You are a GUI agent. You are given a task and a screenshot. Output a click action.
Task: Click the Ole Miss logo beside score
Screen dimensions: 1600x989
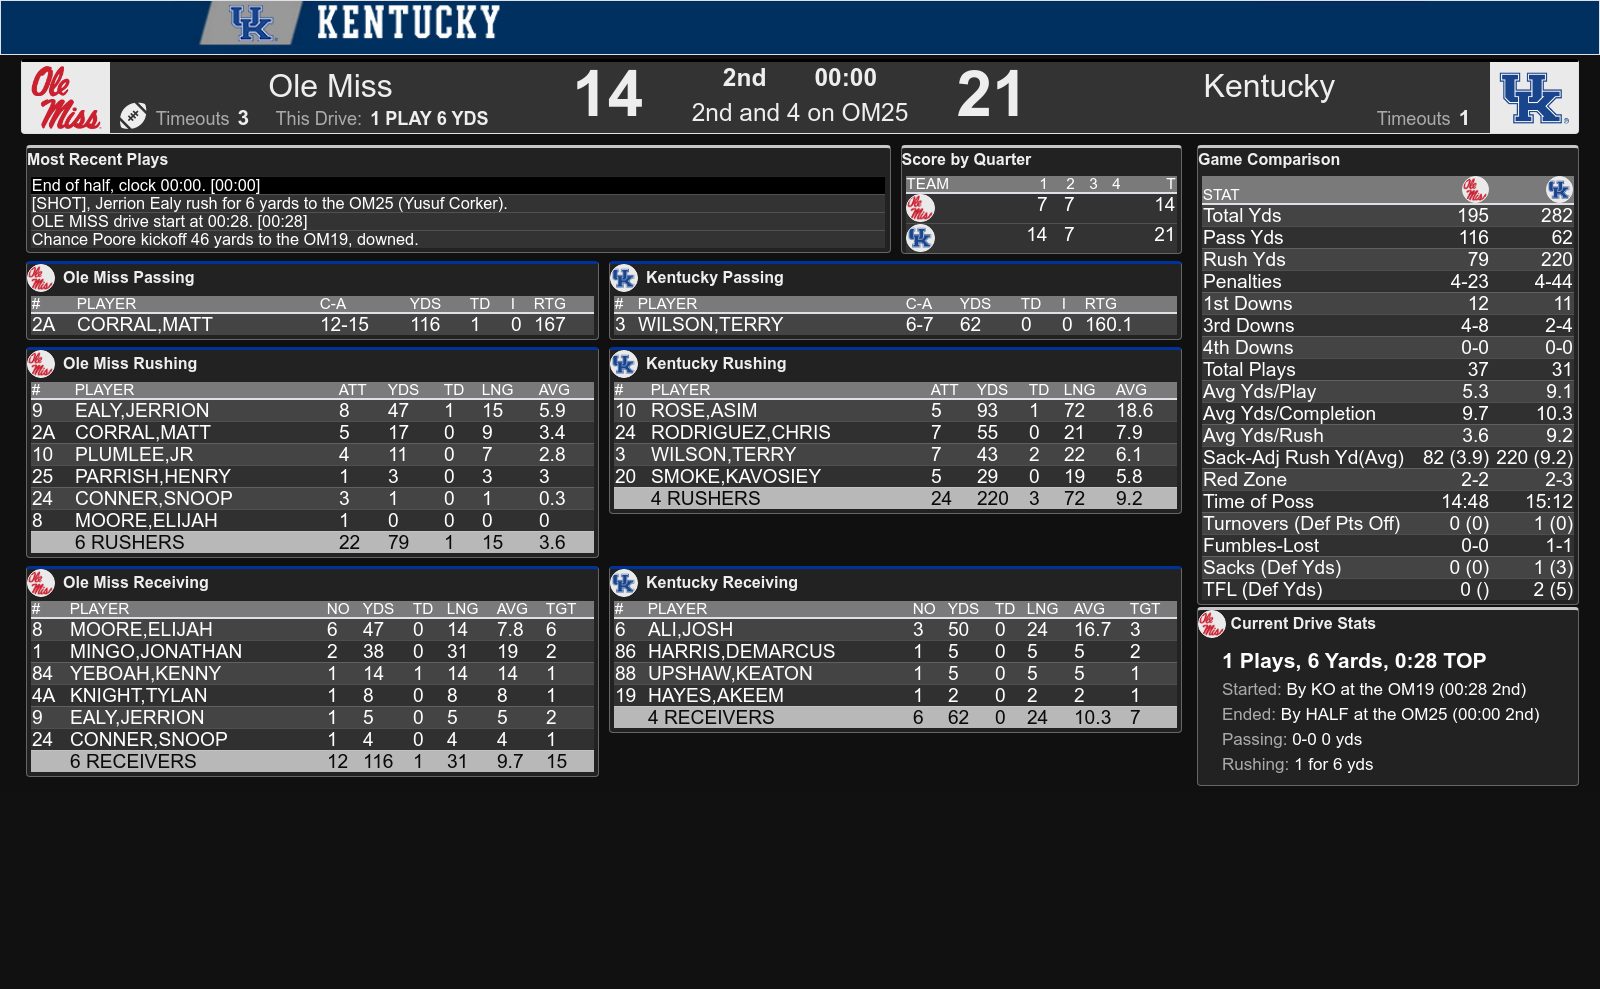tap(66, 98)
